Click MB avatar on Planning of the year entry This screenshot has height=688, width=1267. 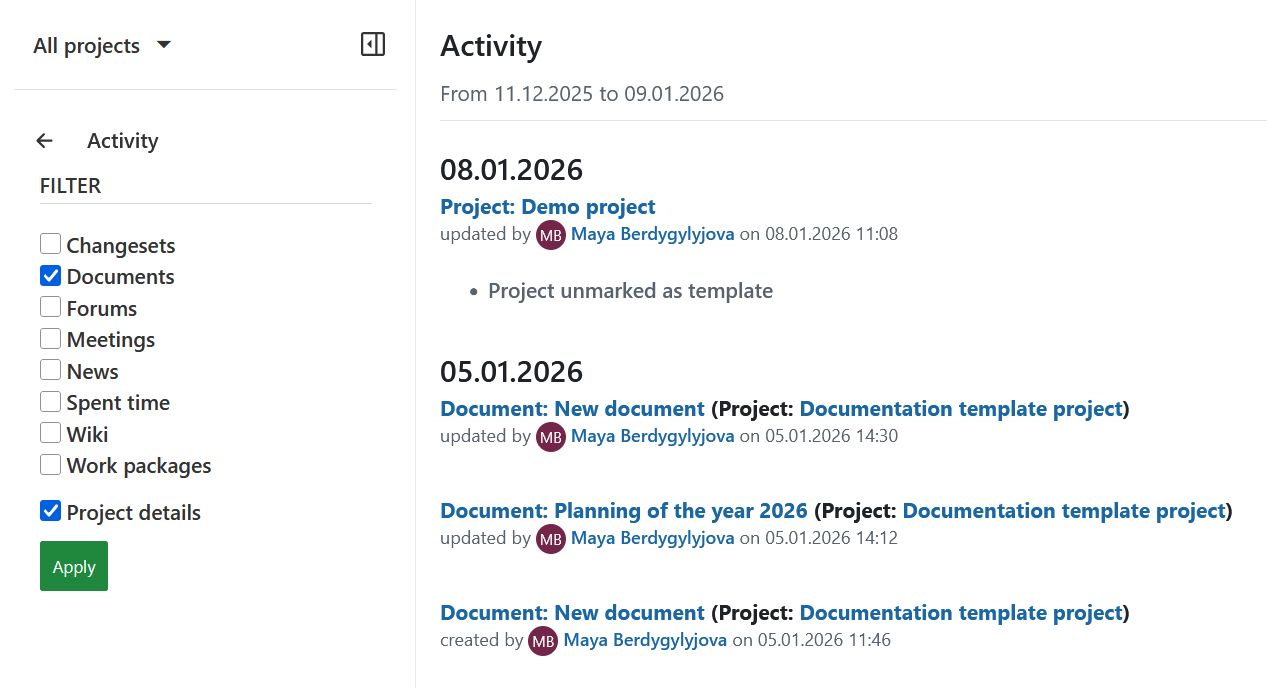550,538
